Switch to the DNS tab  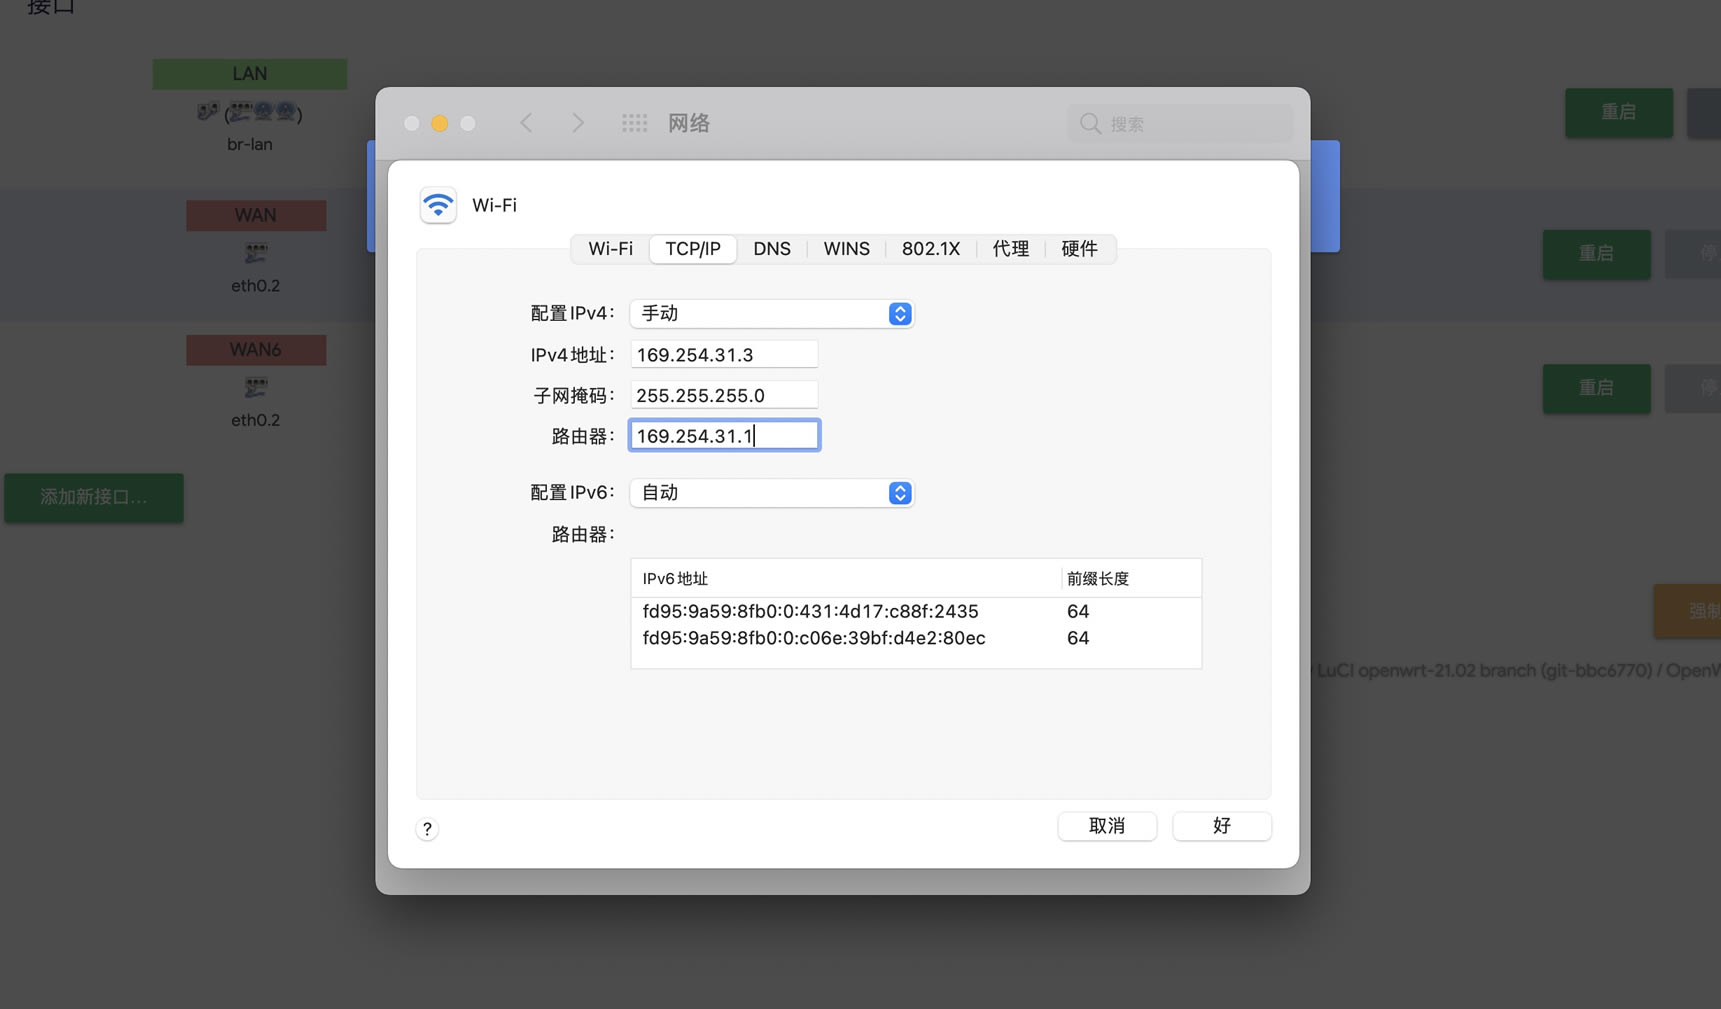771,249
